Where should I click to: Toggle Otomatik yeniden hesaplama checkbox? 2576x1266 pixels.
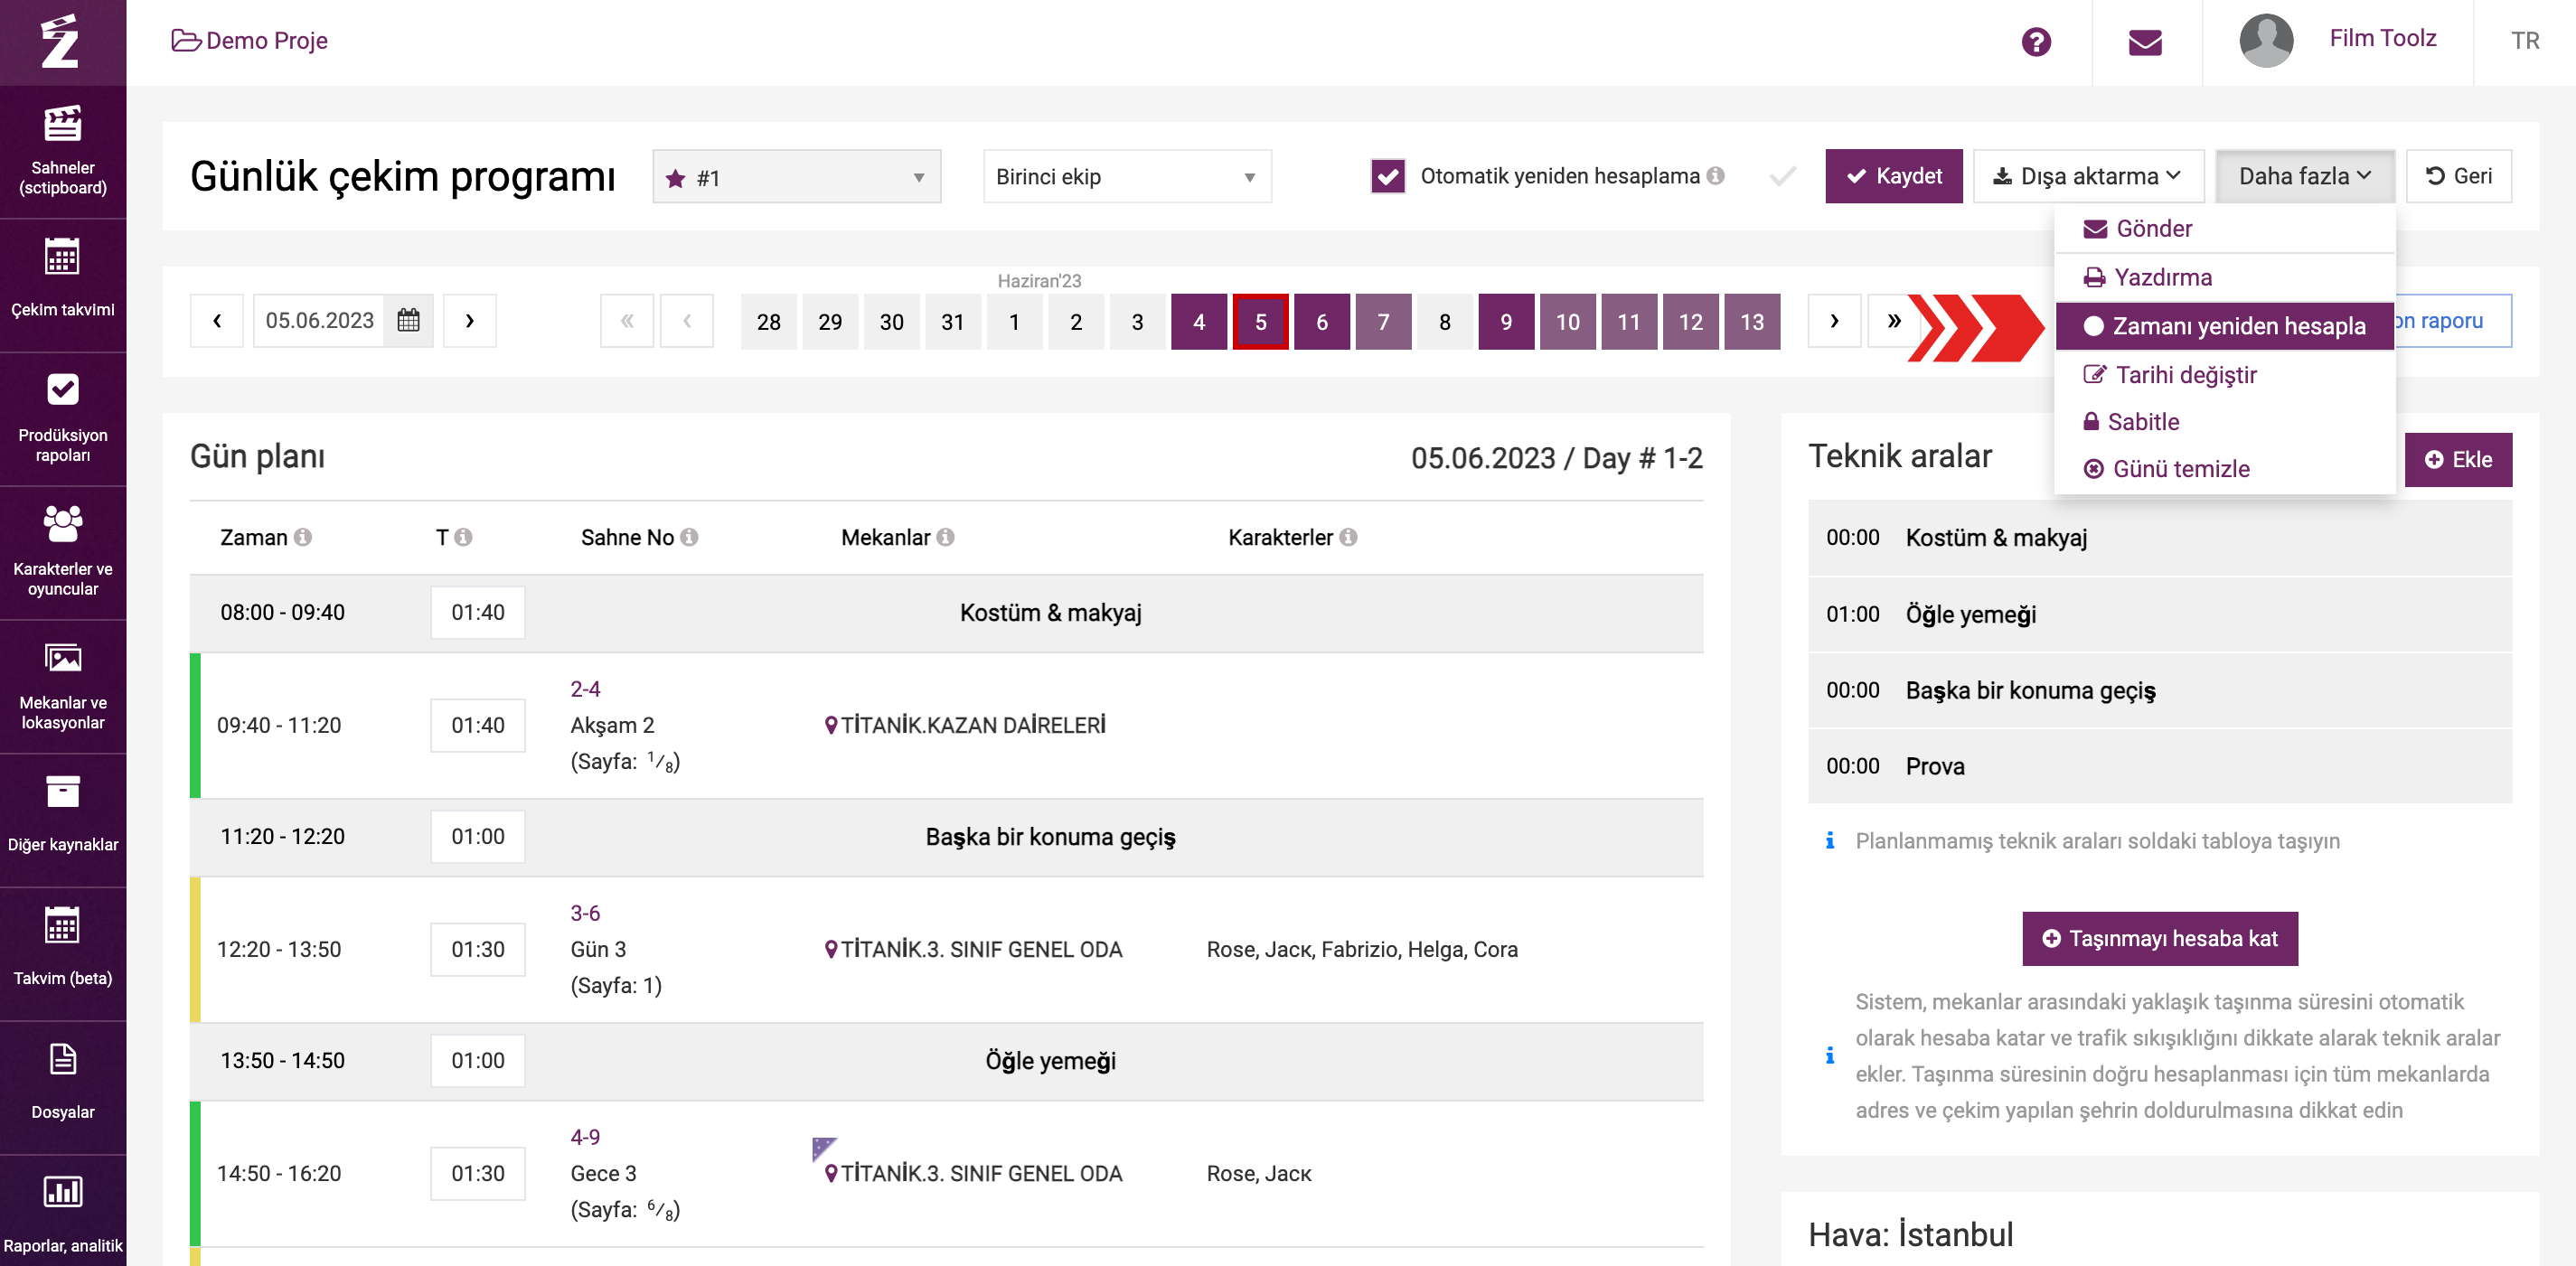[1387, 176]
